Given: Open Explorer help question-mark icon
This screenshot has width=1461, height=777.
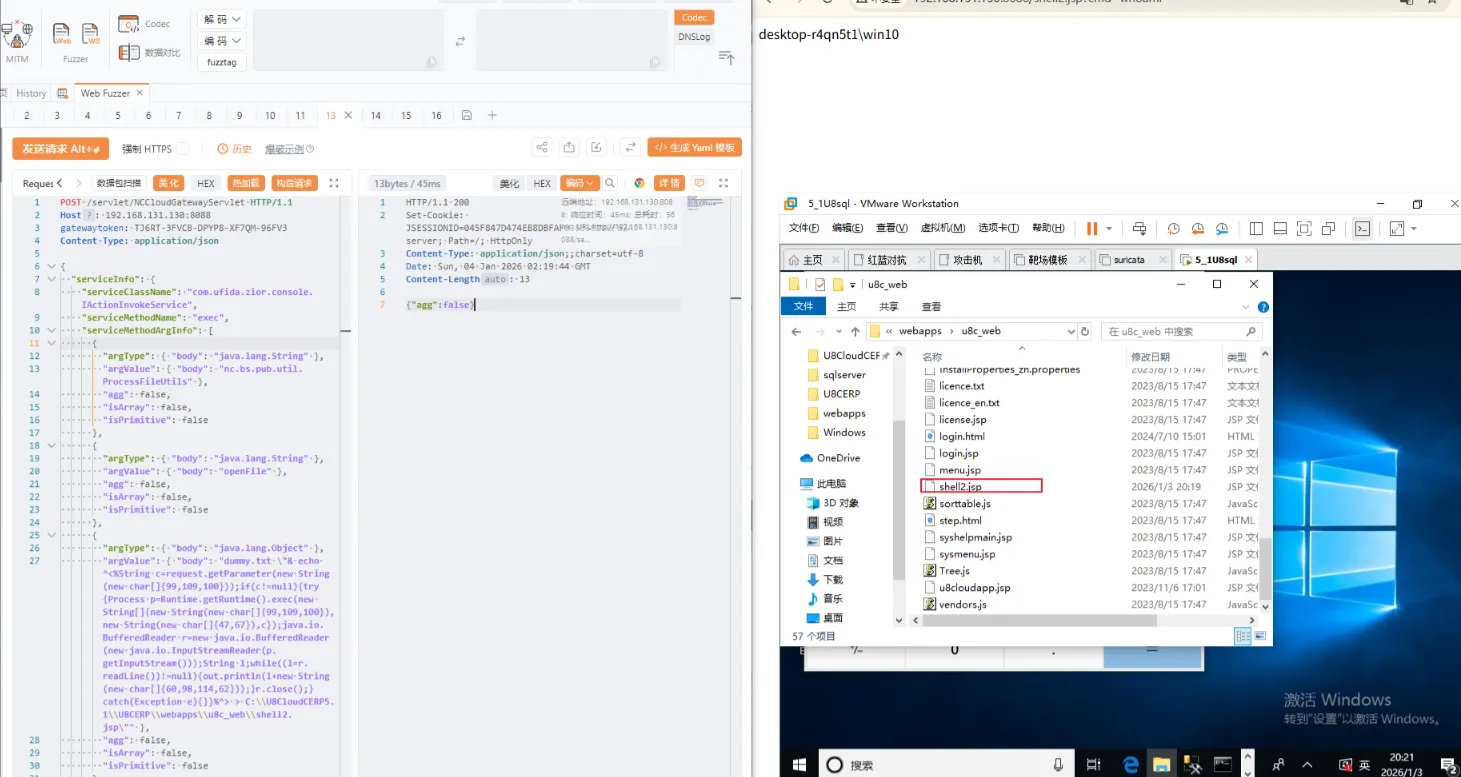Looking at the screenshot, I should pos(1264,307).
